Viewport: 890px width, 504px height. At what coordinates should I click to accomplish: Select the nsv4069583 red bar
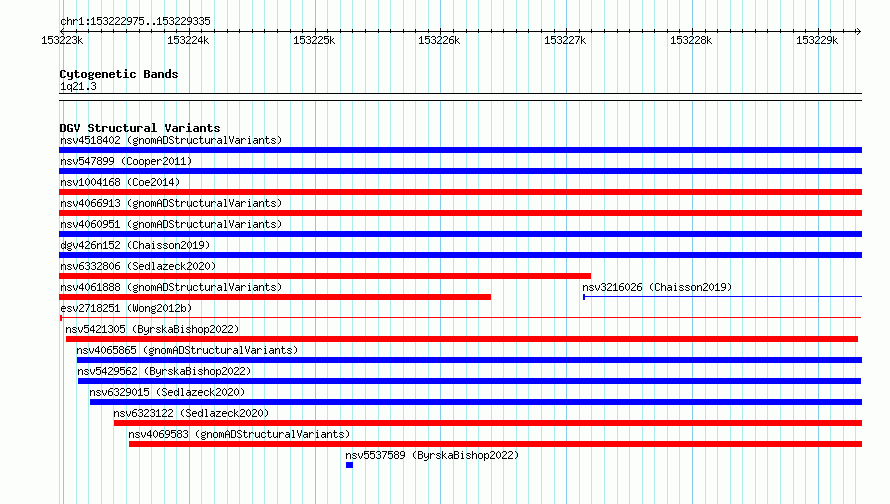pos(496,444)
